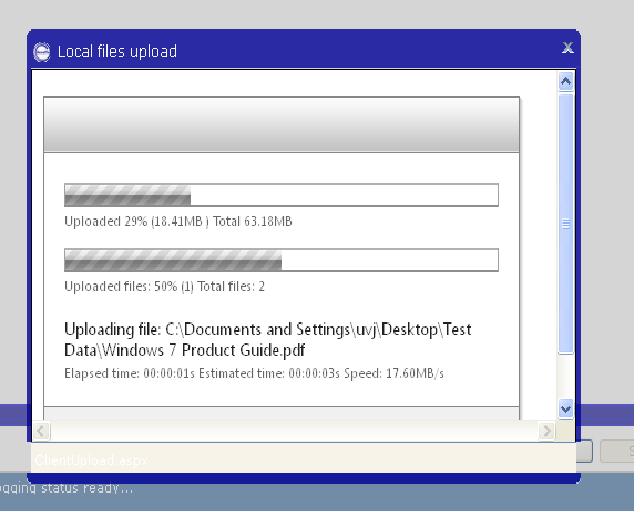640x512 pixels.
Task: Click the globe icon in dialog title bar
Action: pos(42,52)
